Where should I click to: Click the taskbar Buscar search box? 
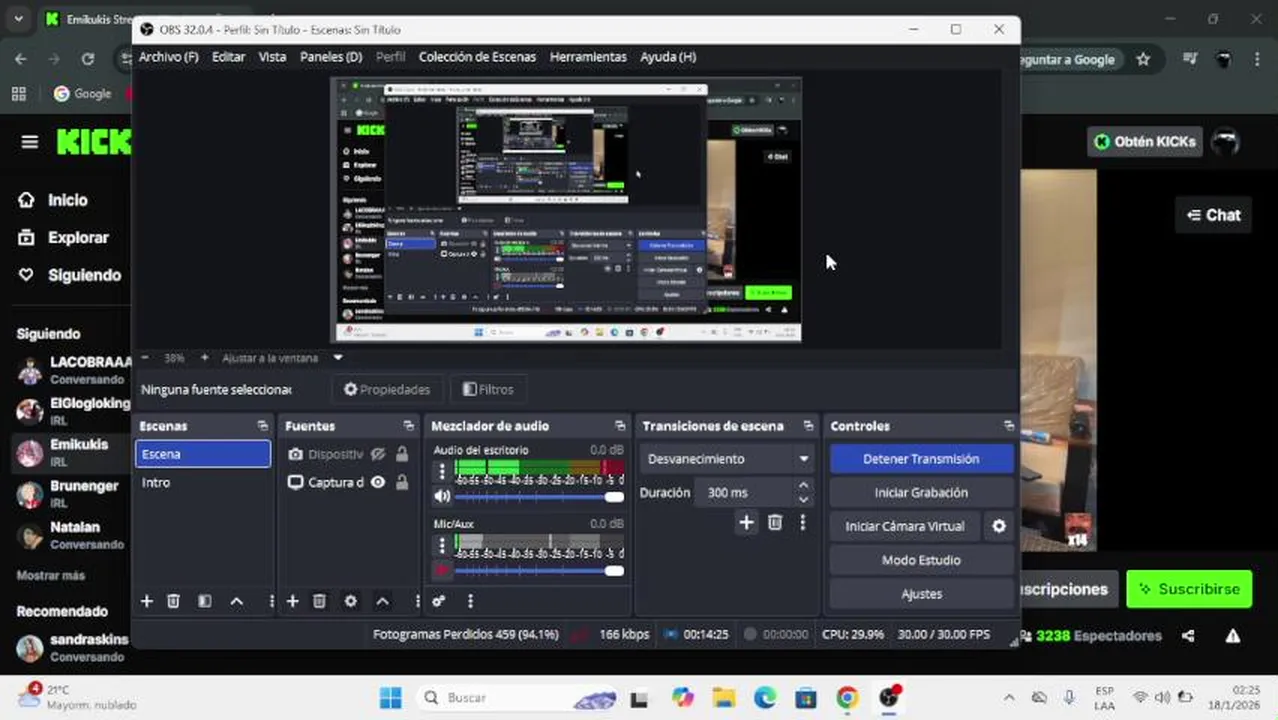(x=517, y=698)
